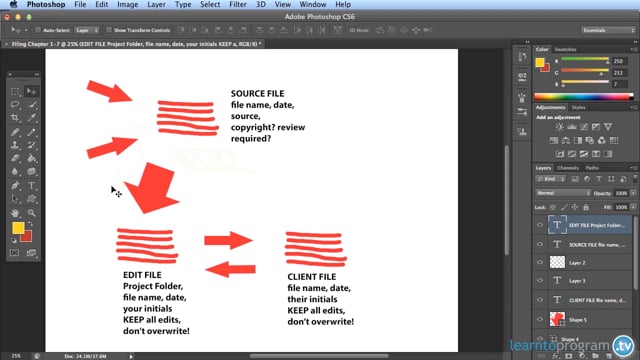Image resolution: width=640 pixels, height=360 pixels.
Task: Select the Custom Shape tool
Action: 31,199
